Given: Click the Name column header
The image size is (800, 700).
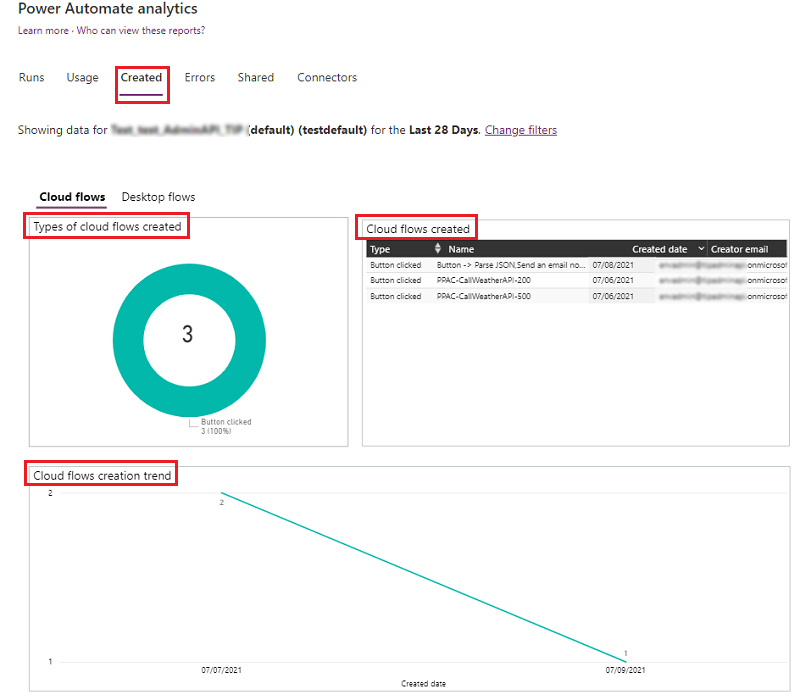Looking at the screenshot, I should tap(461, 249).
